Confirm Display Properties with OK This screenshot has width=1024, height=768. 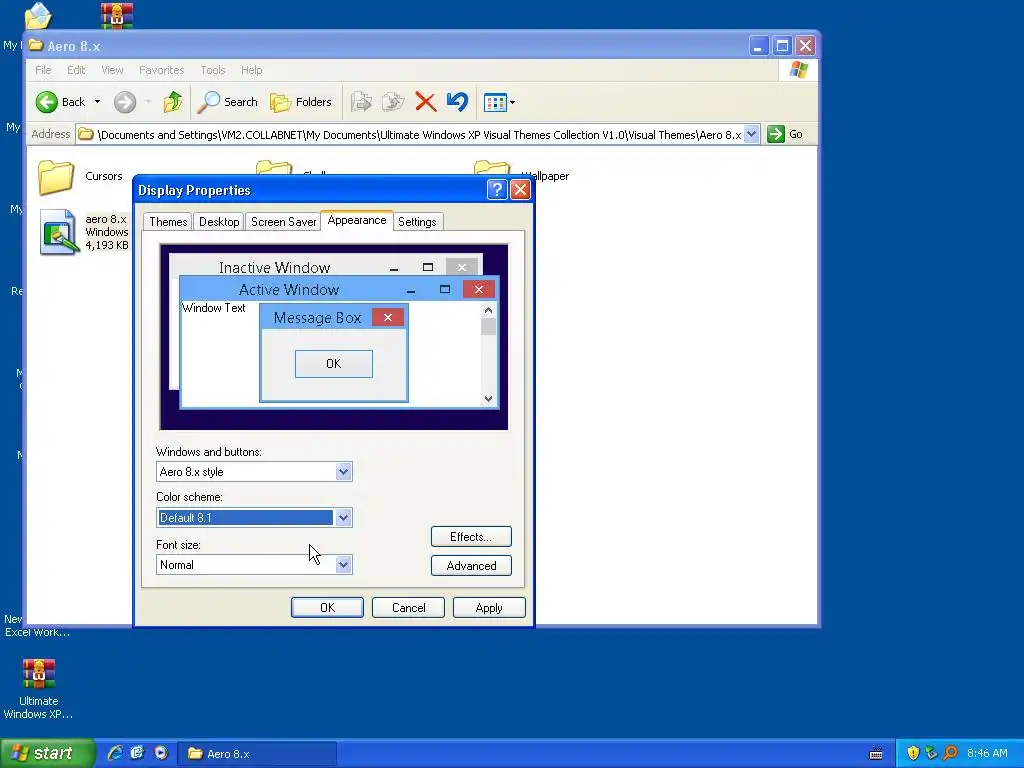[327, 607]
